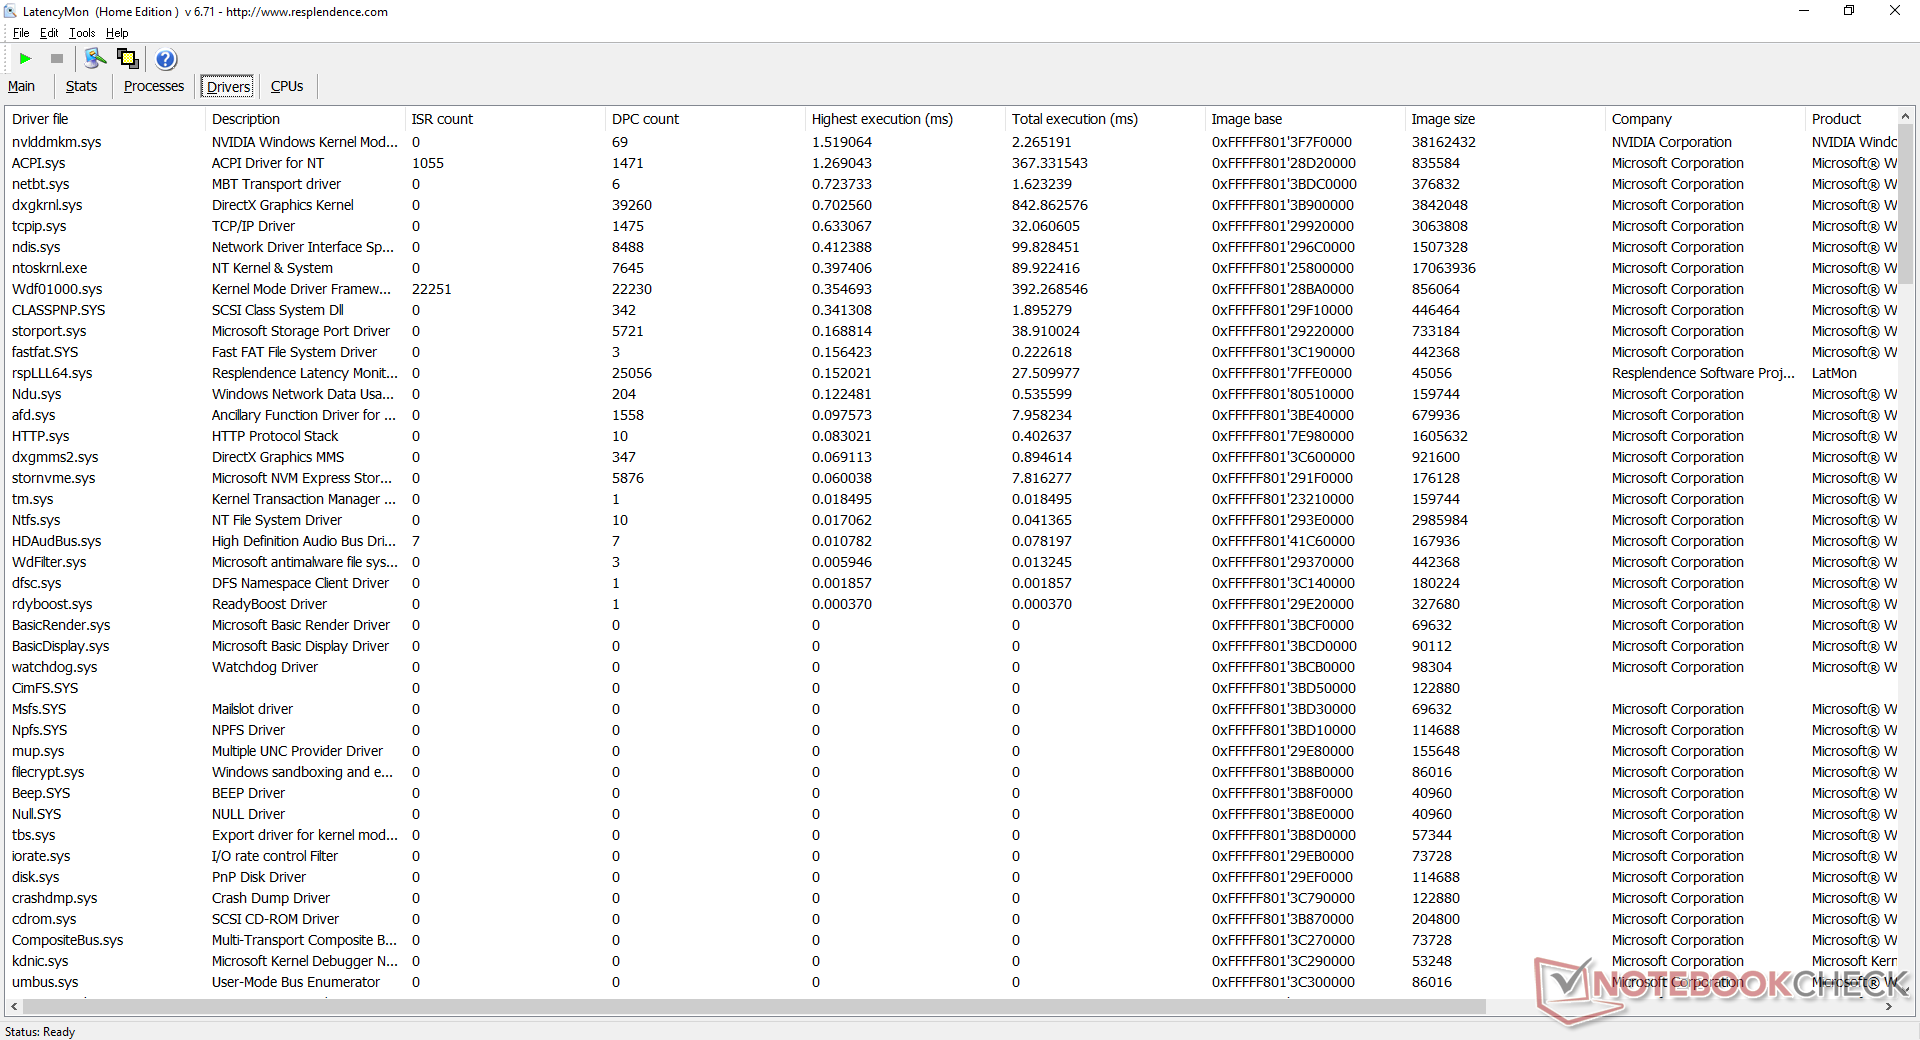The width and height of the screenshot is (1920, 1040).
Task: Open the File menu
Action: [x=21, y=33]
